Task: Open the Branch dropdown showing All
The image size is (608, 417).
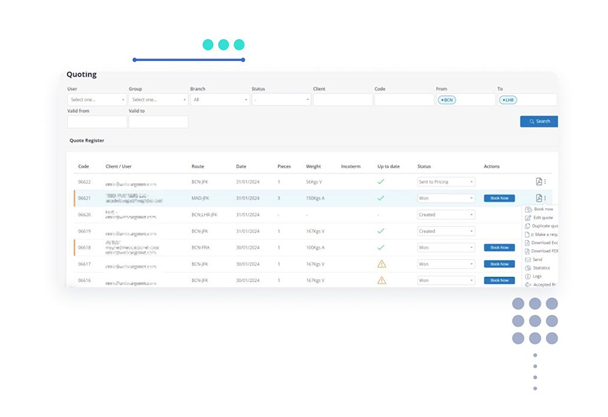Action: click(x=220, y=100)
